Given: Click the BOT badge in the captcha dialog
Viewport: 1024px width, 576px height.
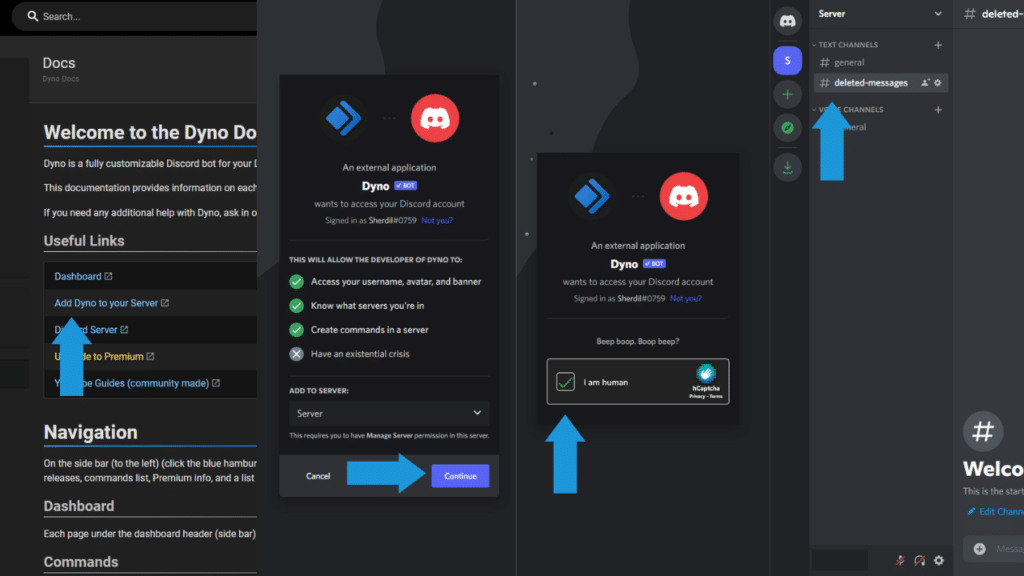Looking at the screenshot, I should click(x=654, y=264).
